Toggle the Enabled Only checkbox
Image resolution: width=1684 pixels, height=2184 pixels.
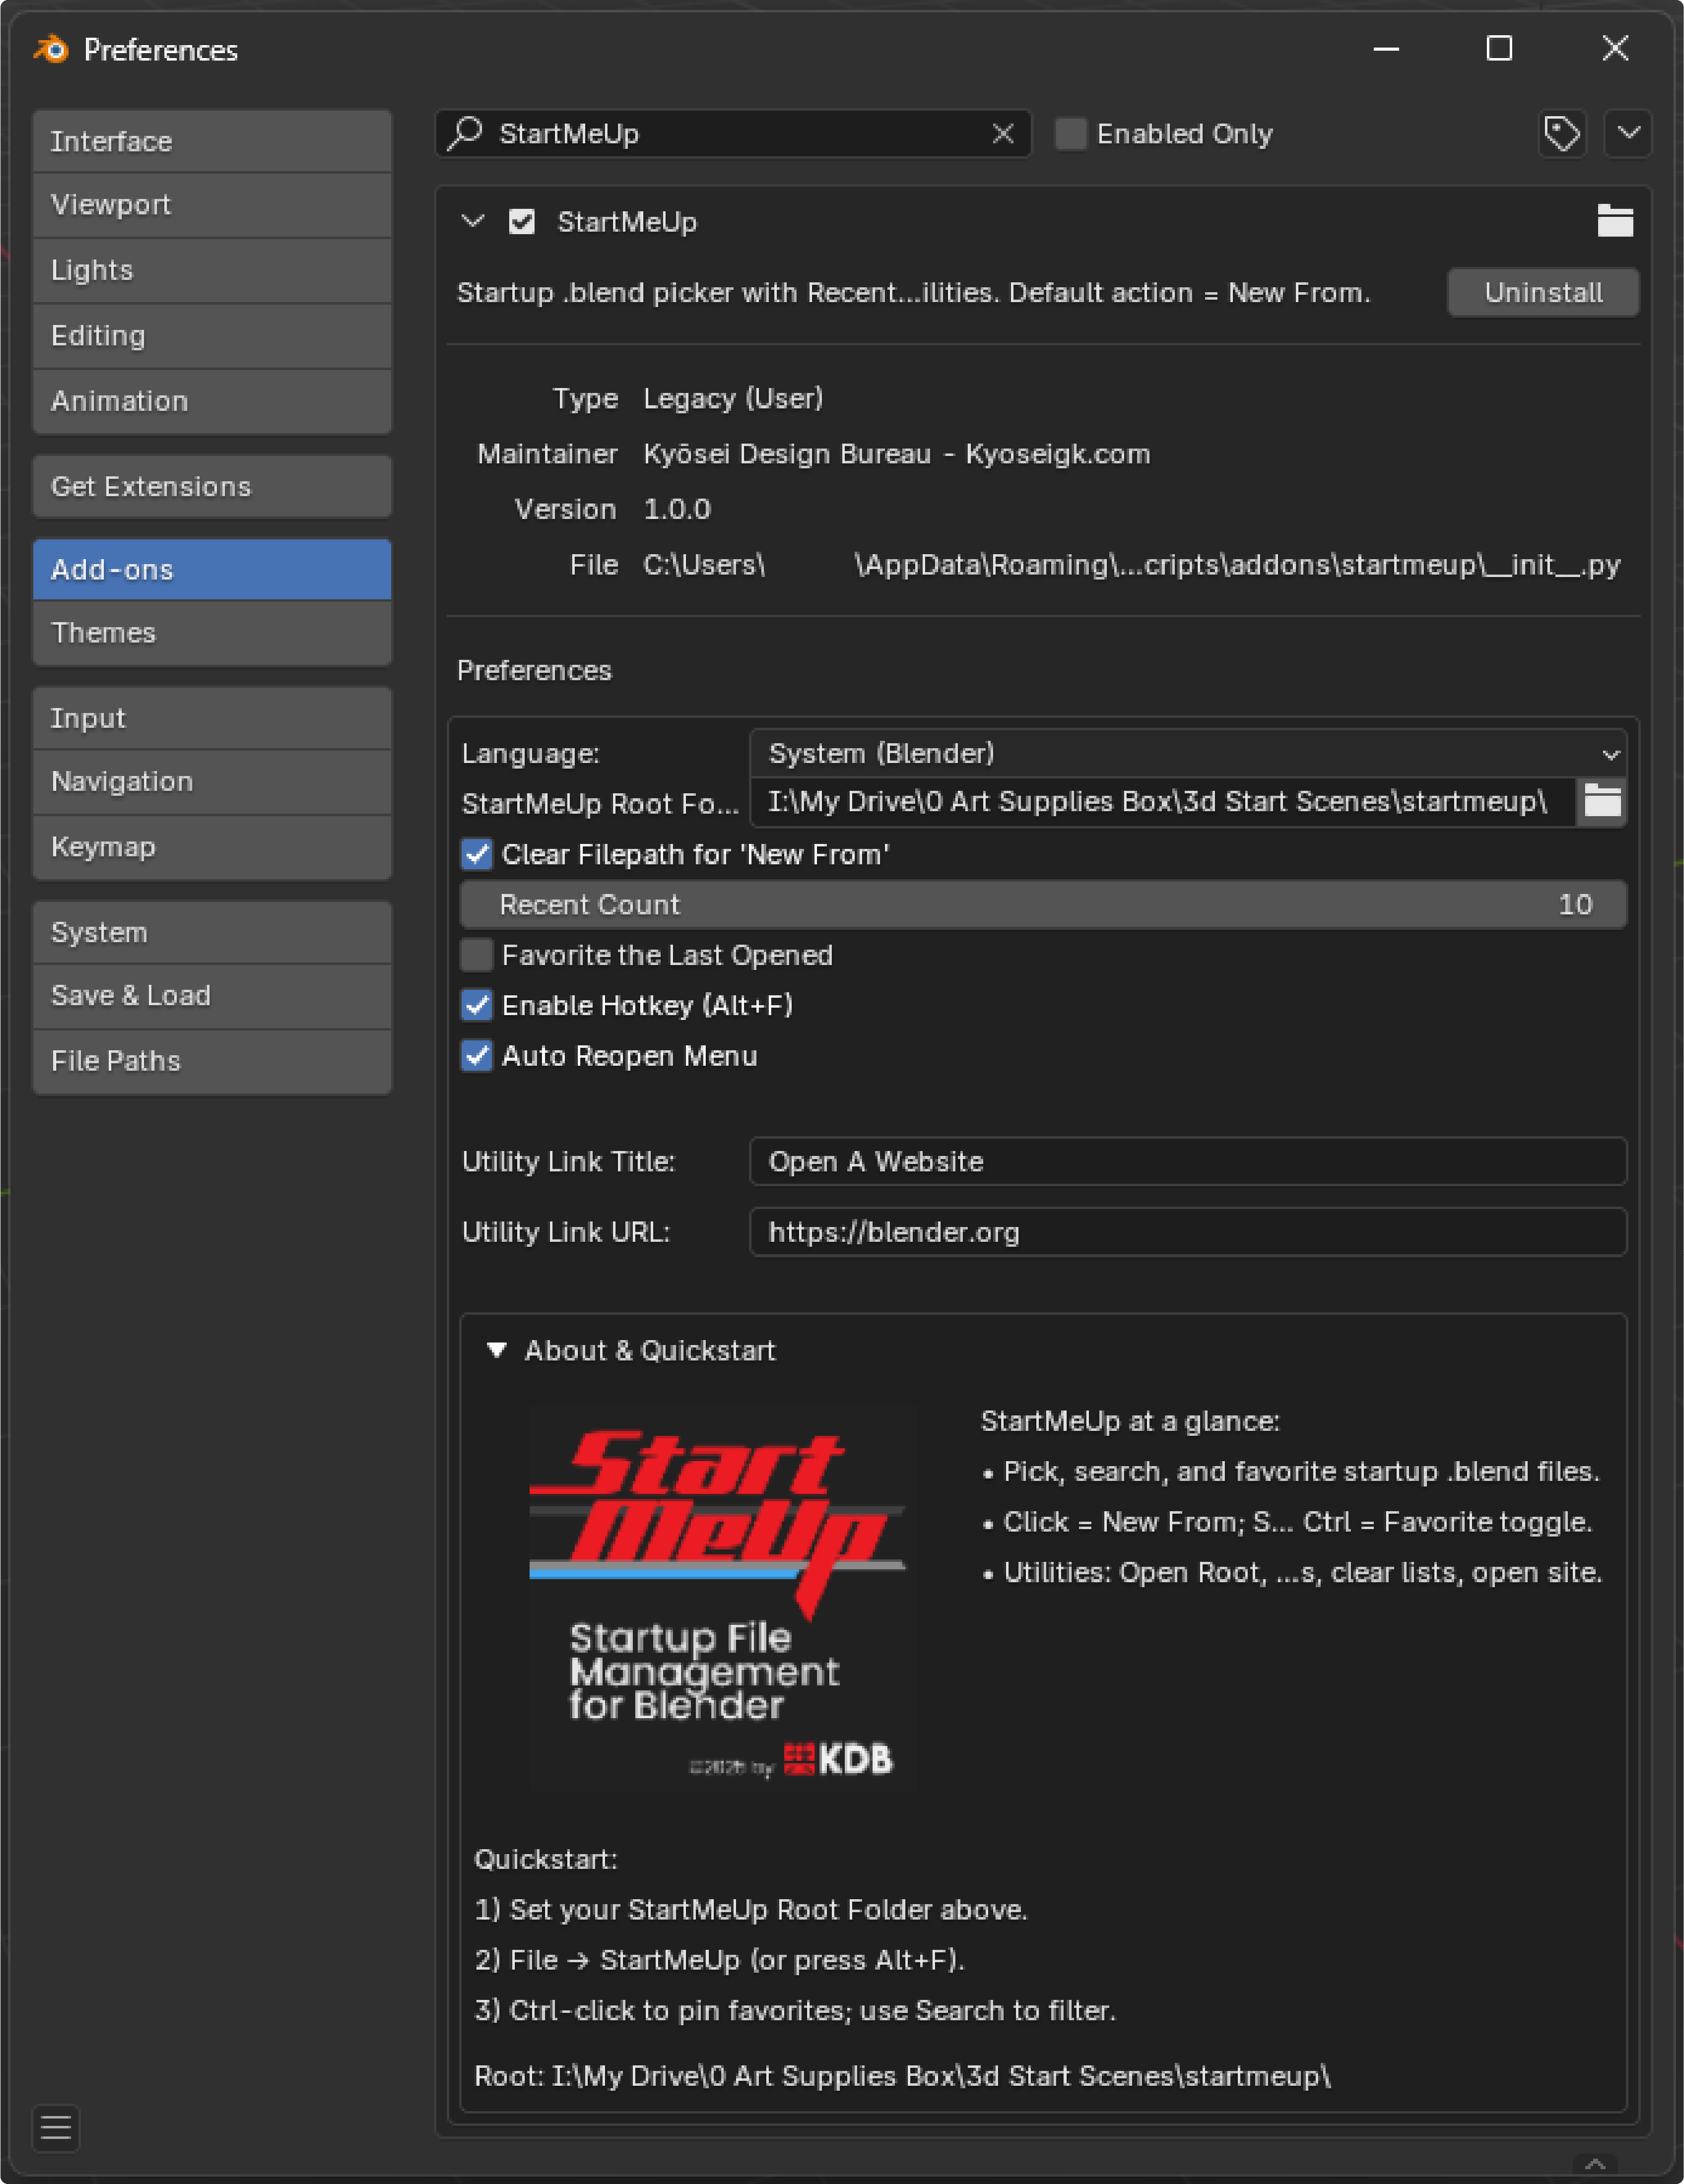click(x=1071, y=134)
